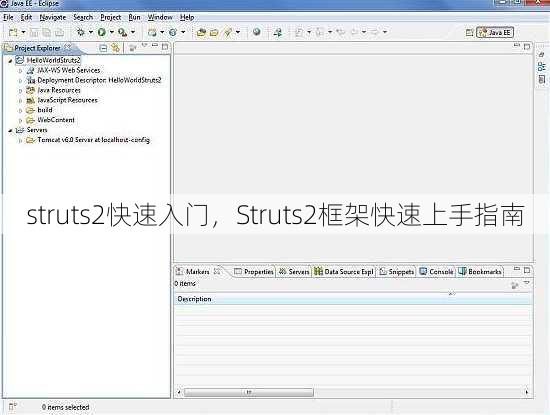Viewport: 550px width, 415px height.
Task: Expand the build folder node
Action: coord(20,111)
